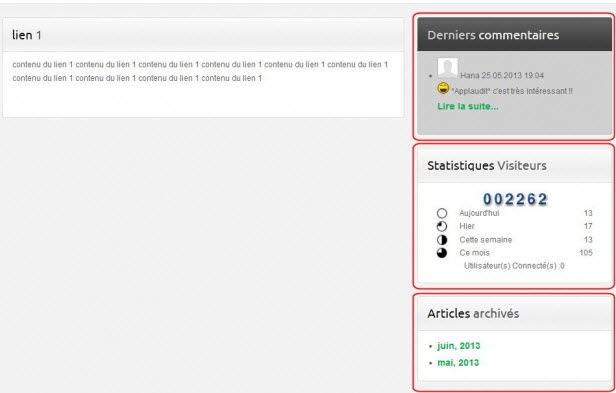Image resolution: width=616 pixels, height=393 pixels.
Task: Click the laughing smiley emoticon
Action: (443, 88)
